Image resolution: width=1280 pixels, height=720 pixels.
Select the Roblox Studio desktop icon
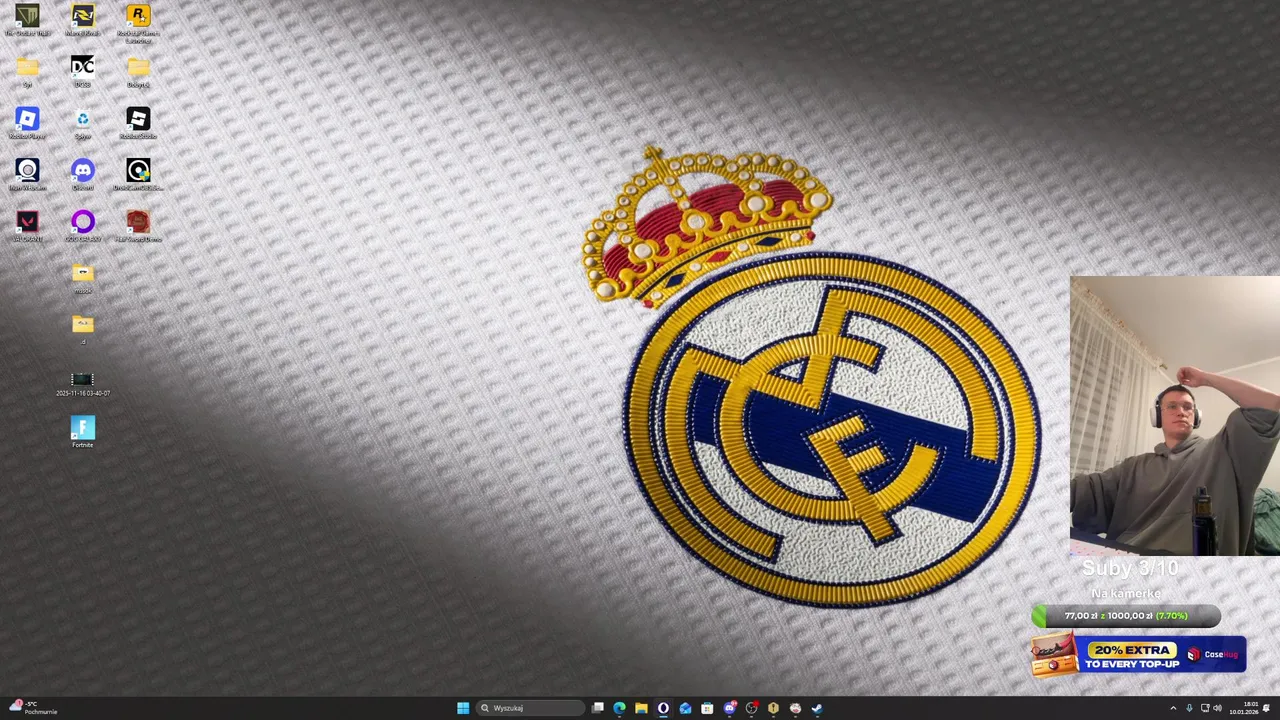(x=138, y=123)
